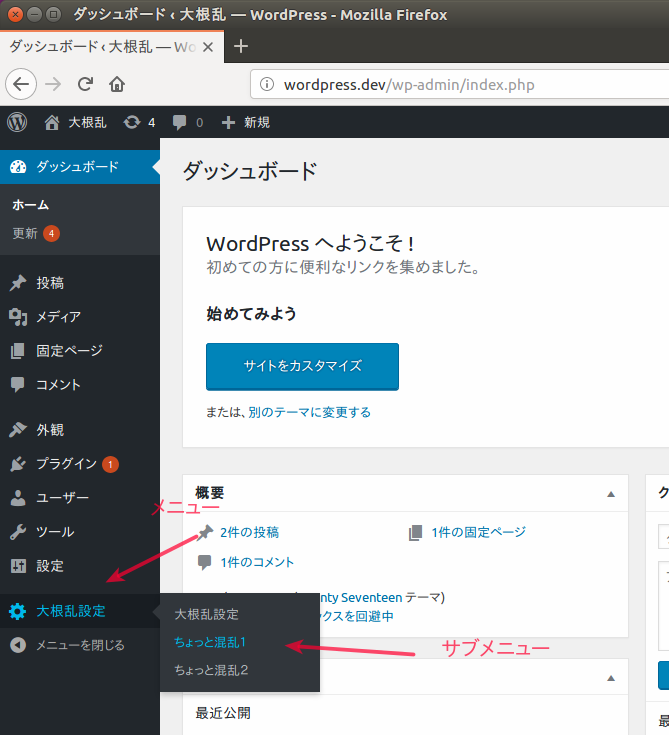Click the orange 1 badge next to プラグイン
Image resolution: width=669 pixels, height=735 pixels.
tap(111, 464)
